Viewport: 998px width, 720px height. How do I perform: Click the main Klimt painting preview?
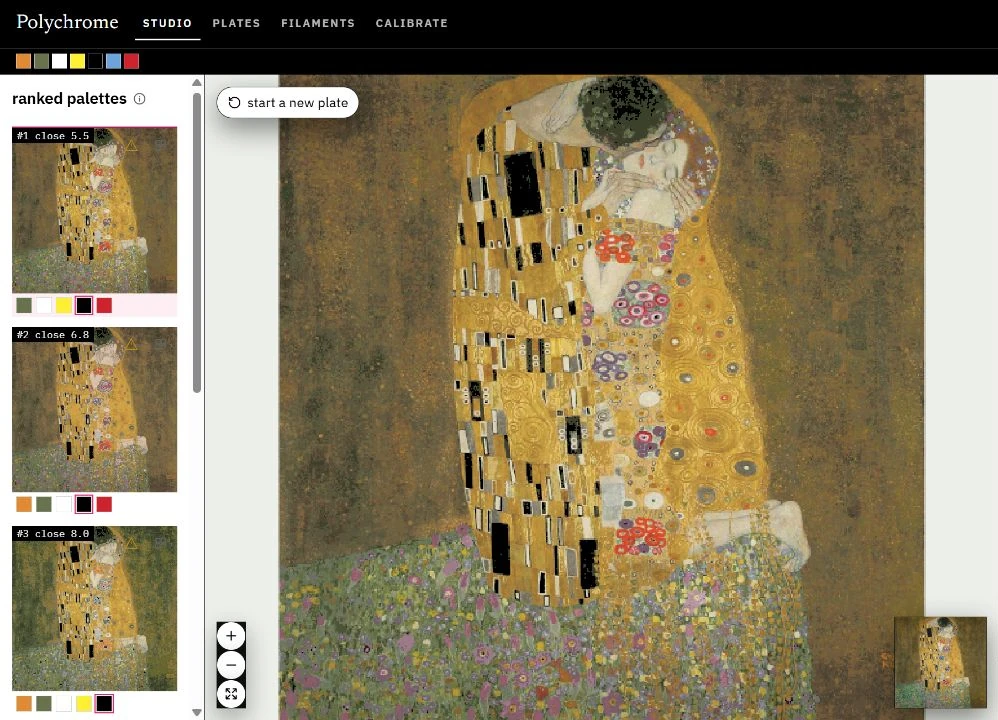click(x=601, y=397)
